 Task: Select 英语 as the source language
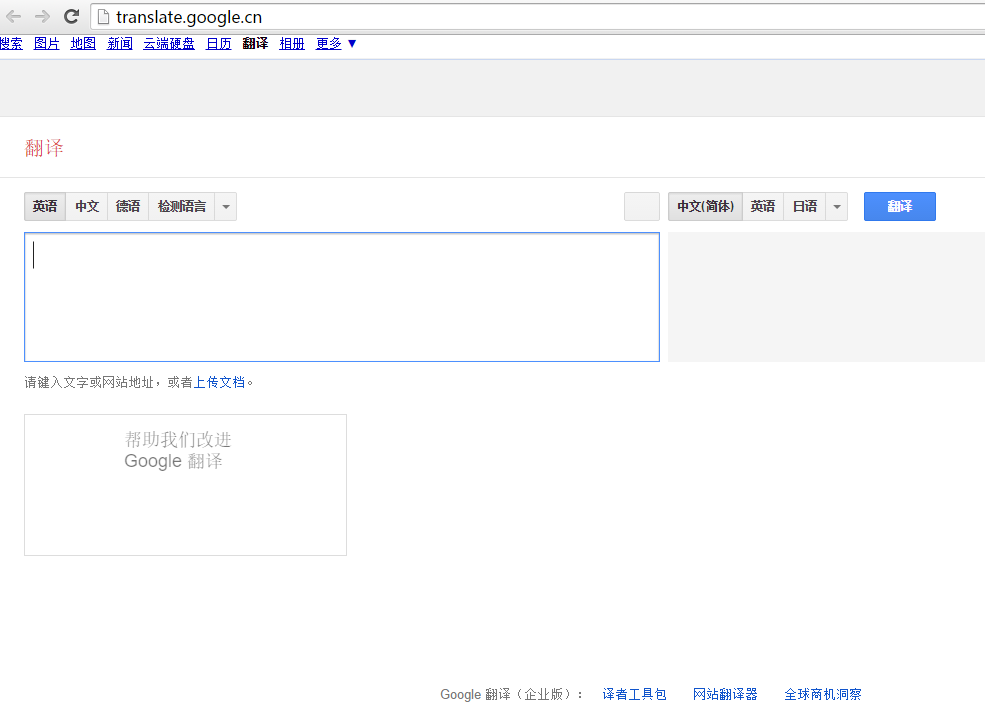45,207
